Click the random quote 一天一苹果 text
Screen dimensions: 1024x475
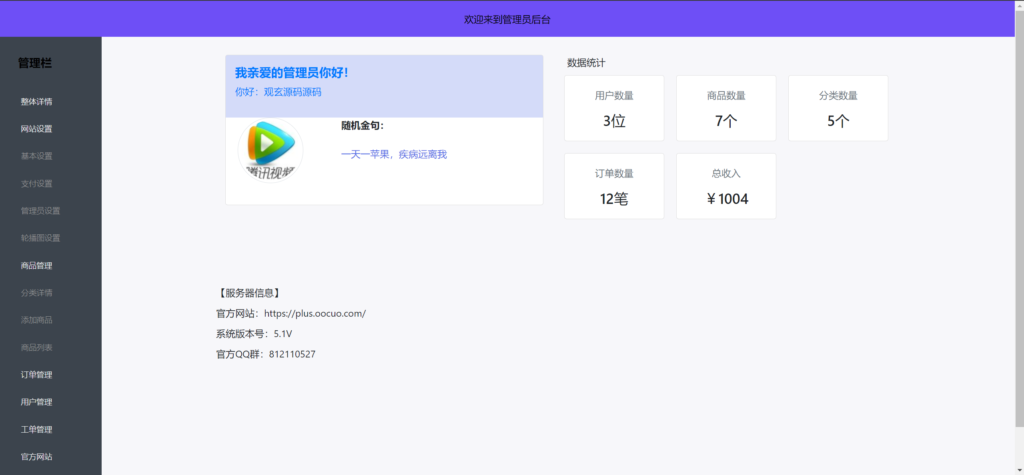(x=394, y=154)
